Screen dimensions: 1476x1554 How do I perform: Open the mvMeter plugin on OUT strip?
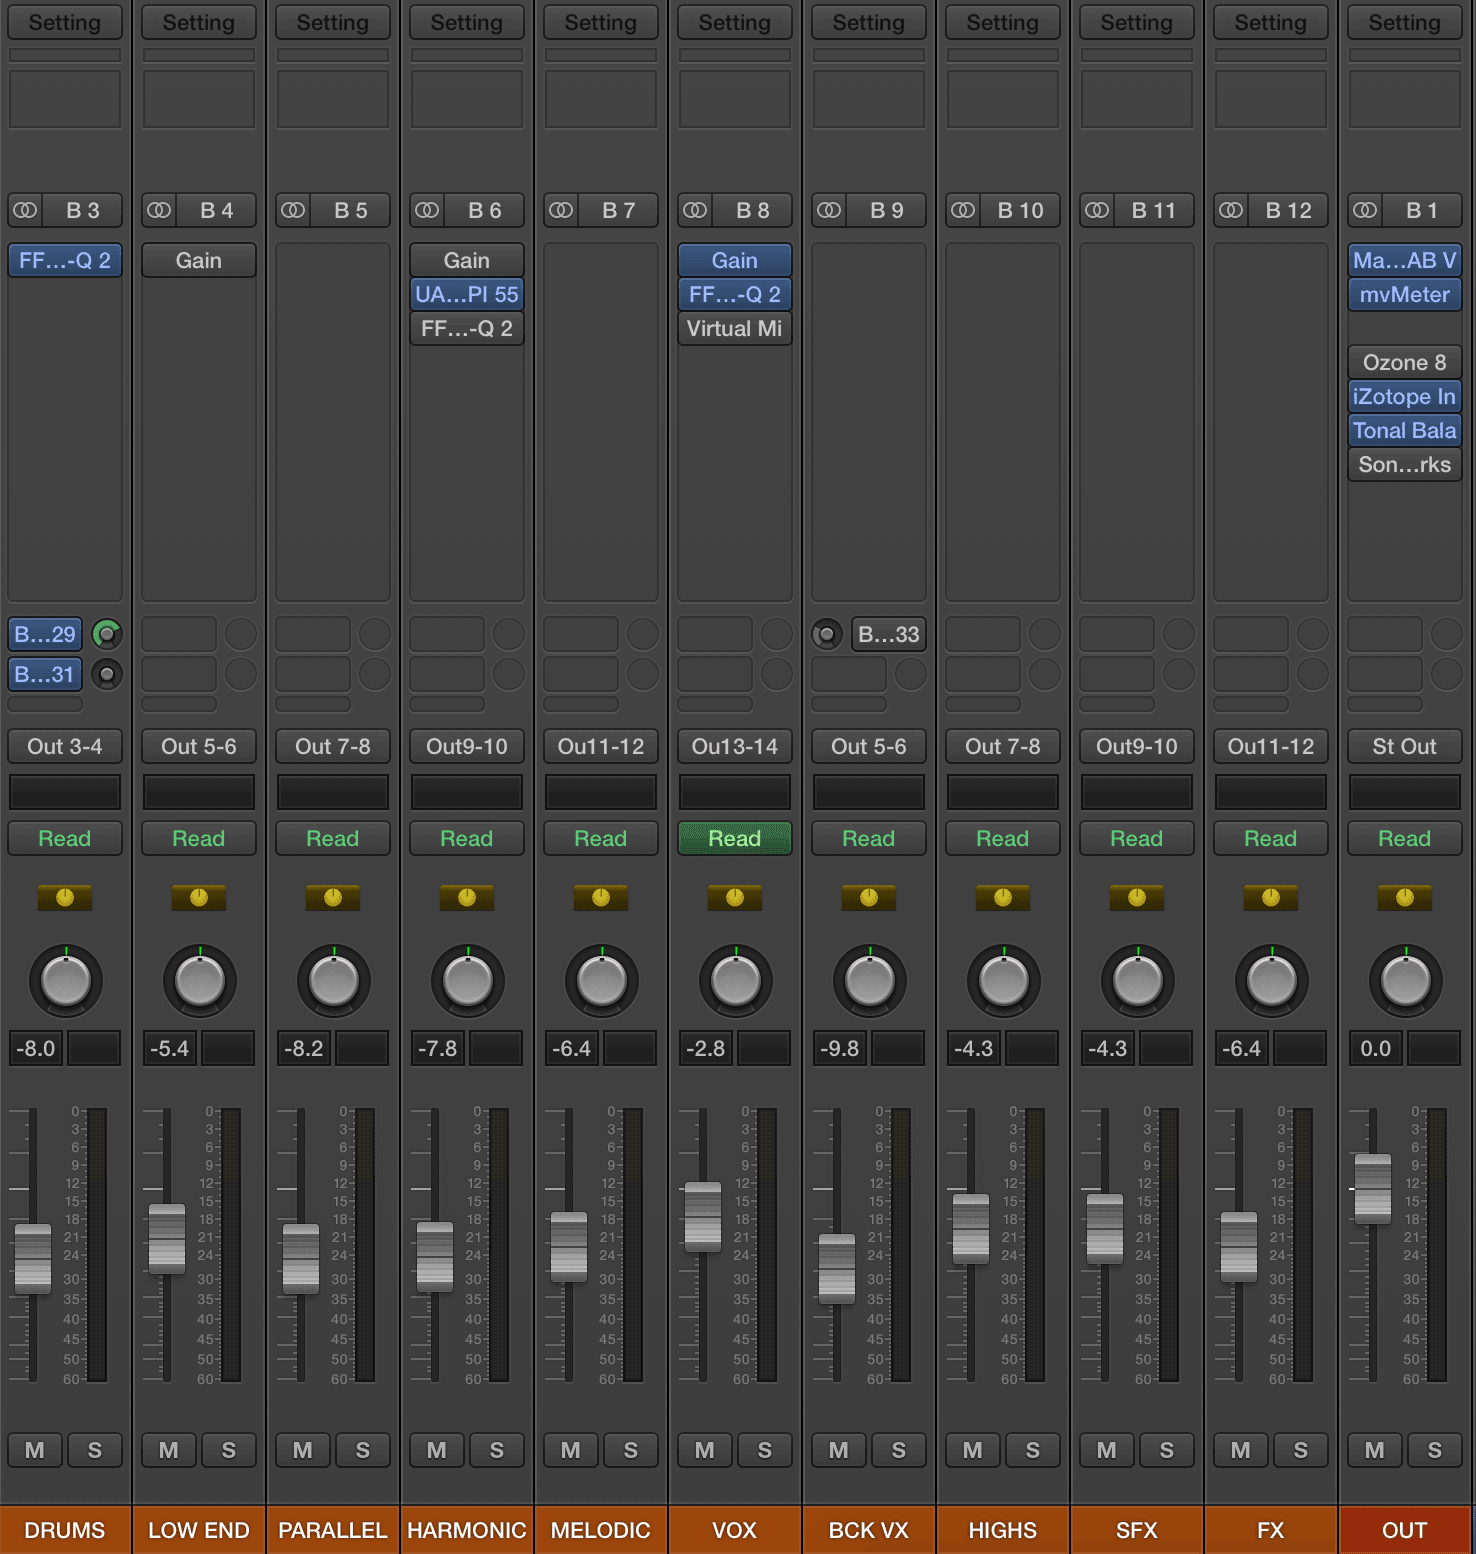pyautogui.click(x=1405, y=295)
